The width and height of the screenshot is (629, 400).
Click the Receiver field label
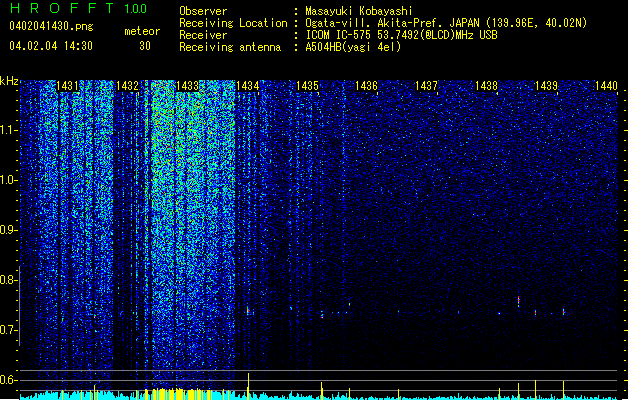pyautogui.click(x=203, y=35)
